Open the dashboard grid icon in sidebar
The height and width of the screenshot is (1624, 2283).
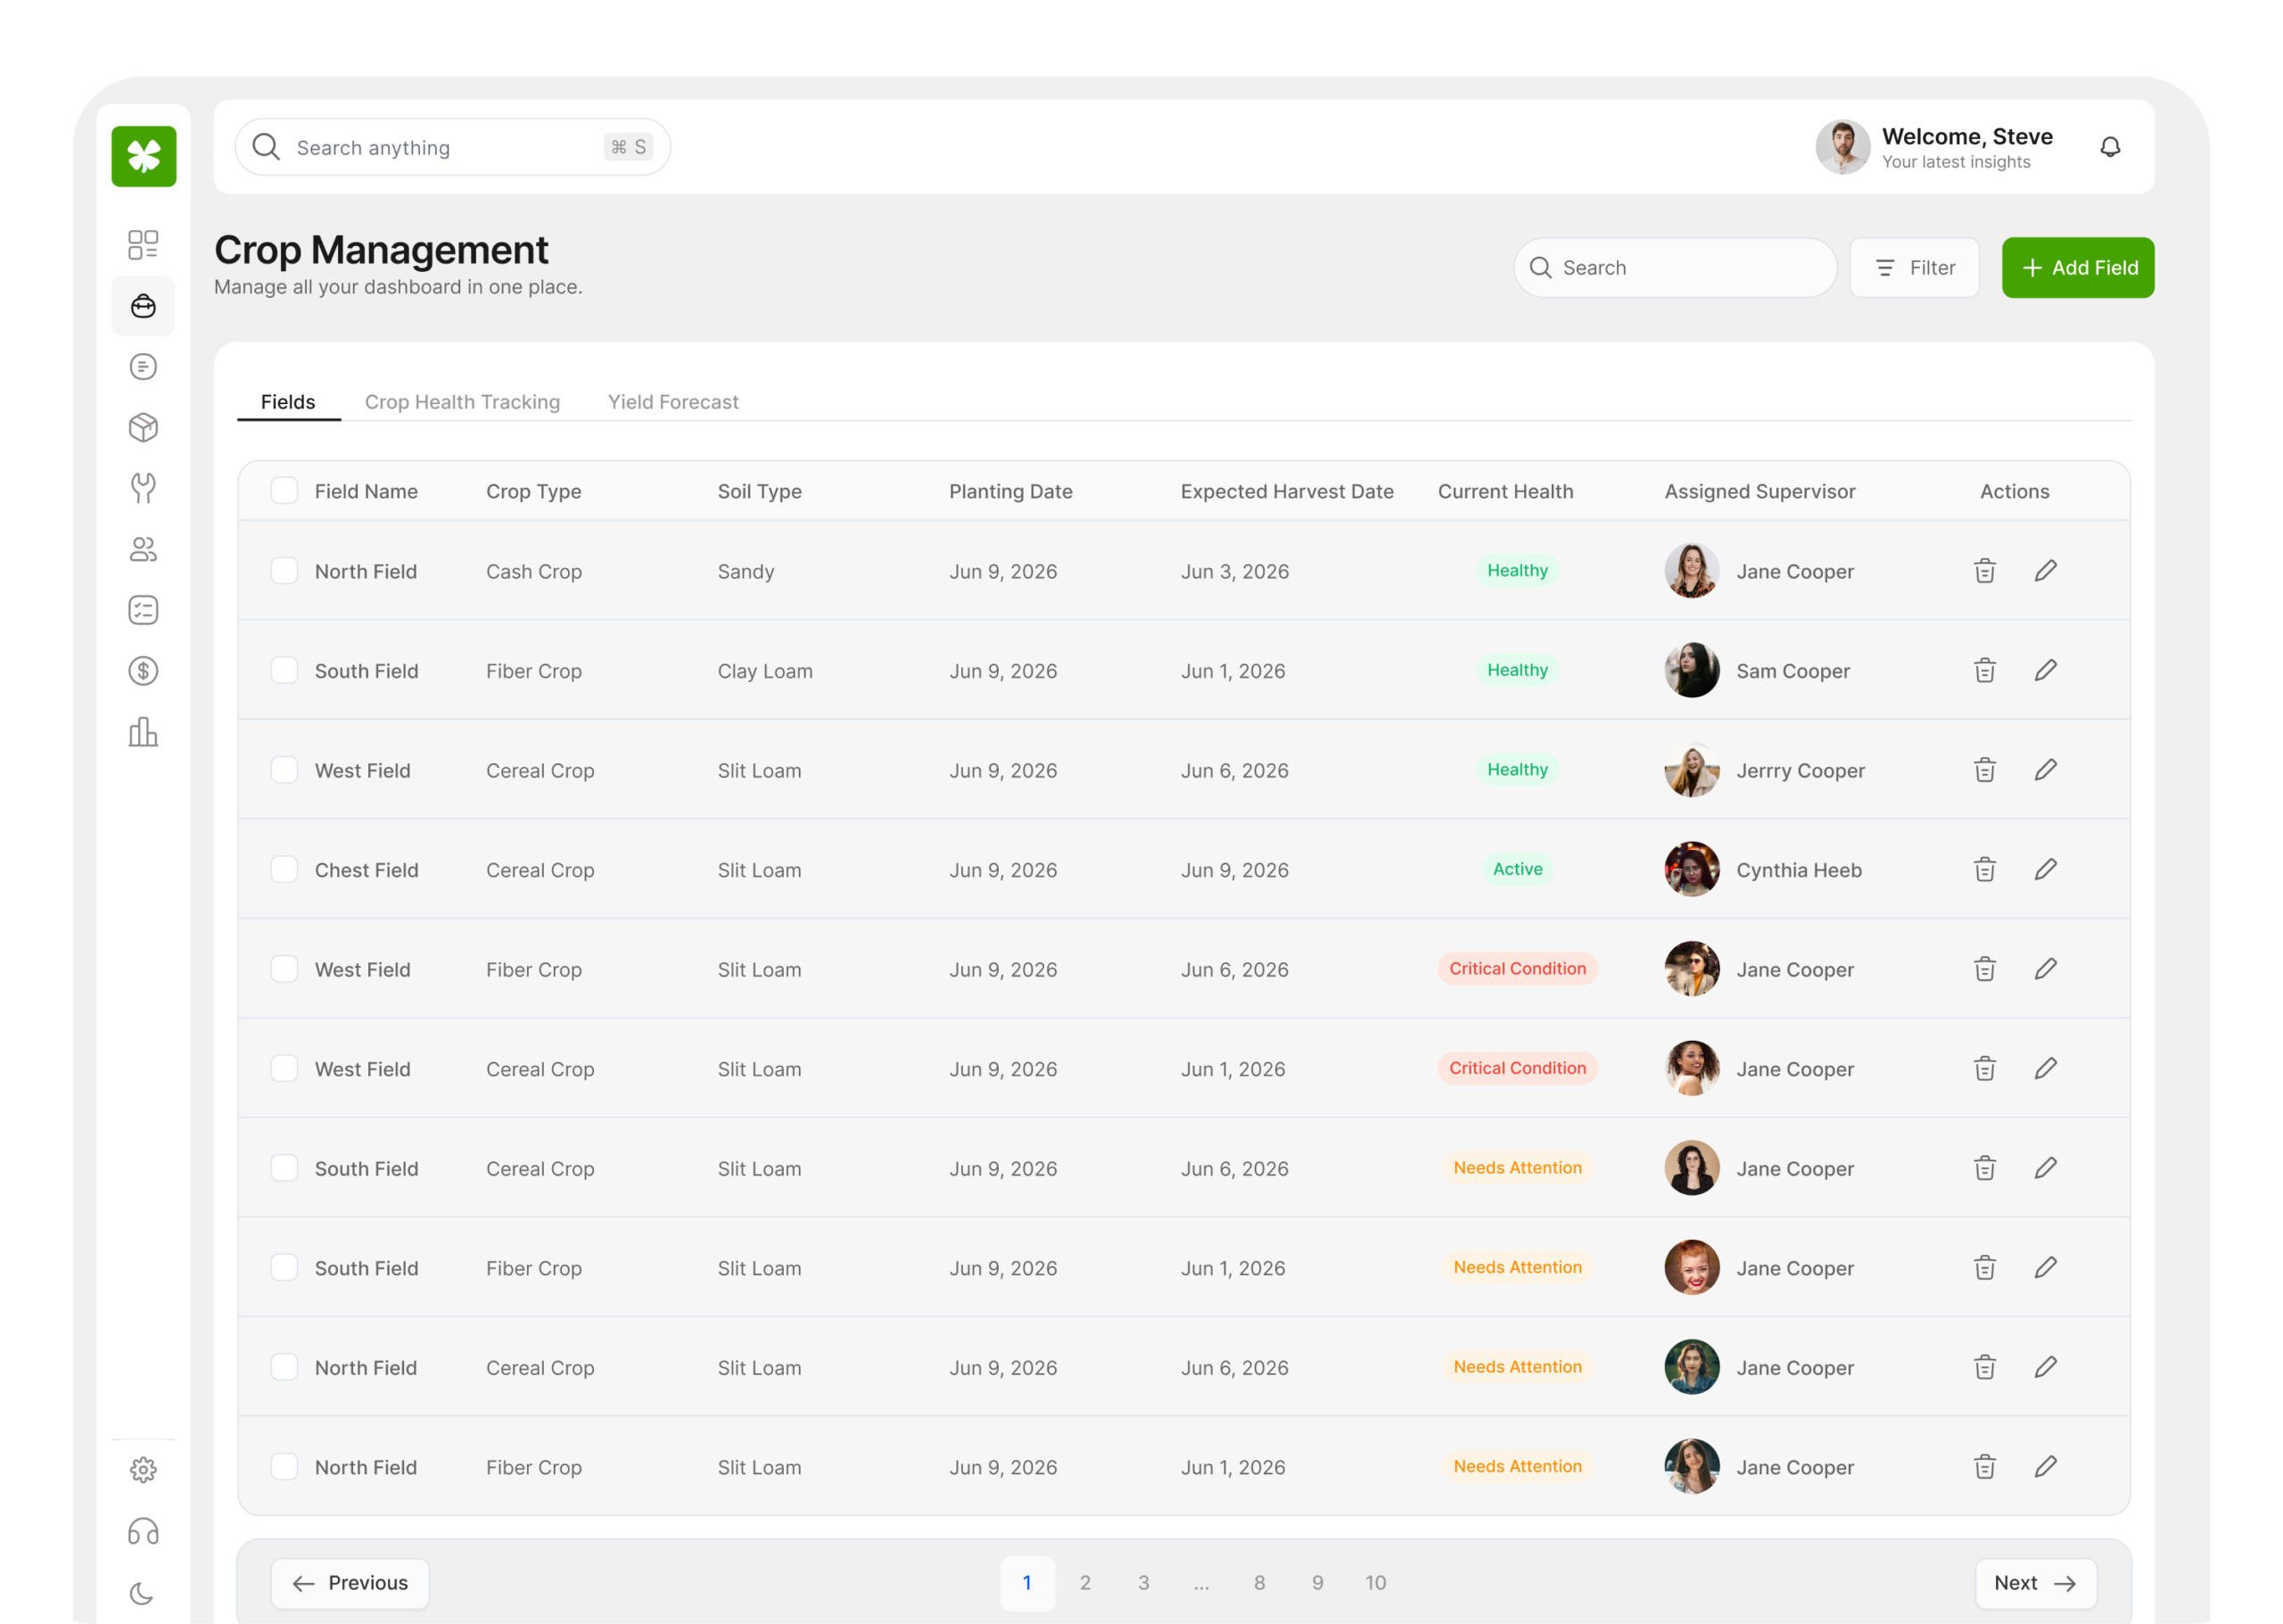point(143,245)
